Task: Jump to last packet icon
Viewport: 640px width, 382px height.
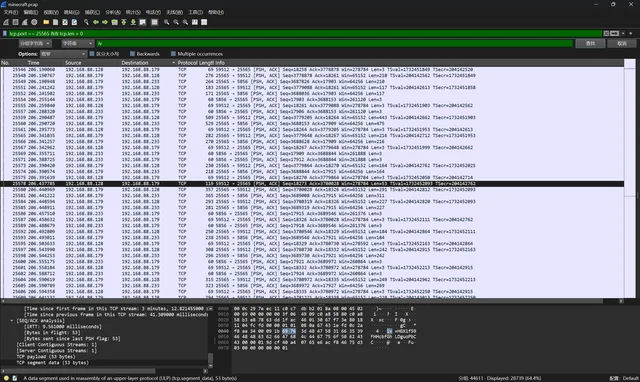Action: 133,22
